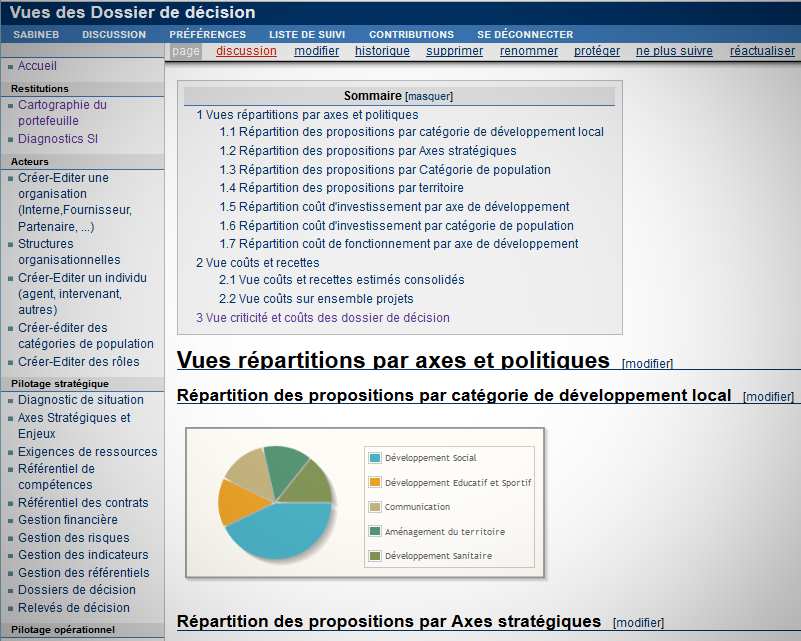Go to '1 Vues répartitions par axes et politiques'
Screen dimensions: 801x641
click(307, 115)
